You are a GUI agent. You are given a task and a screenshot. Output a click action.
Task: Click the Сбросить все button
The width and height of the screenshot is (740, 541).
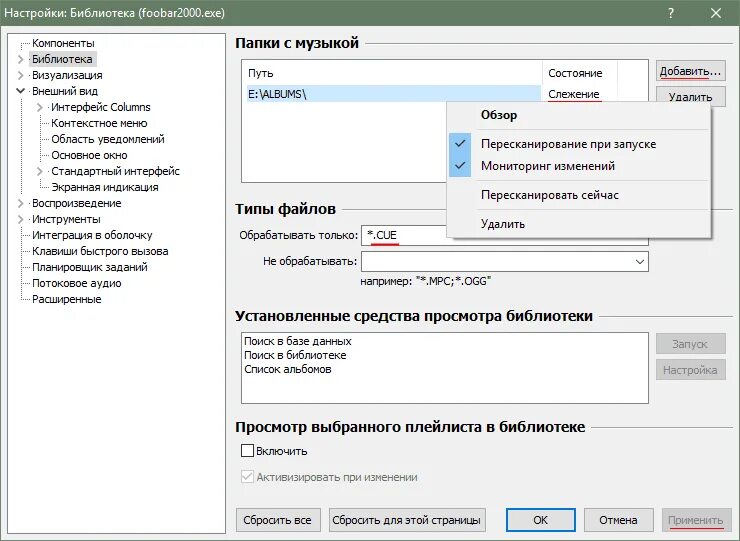point(278,520)
